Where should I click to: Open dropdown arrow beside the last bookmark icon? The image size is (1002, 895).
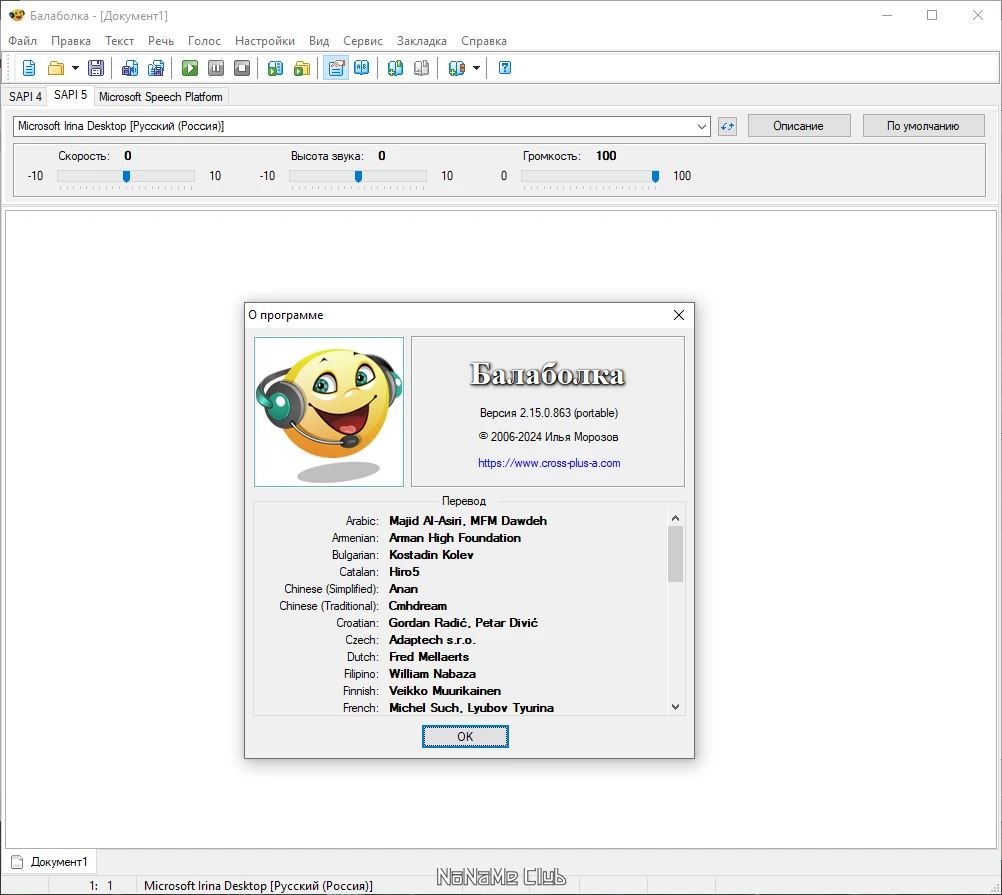tap(476, 68)
